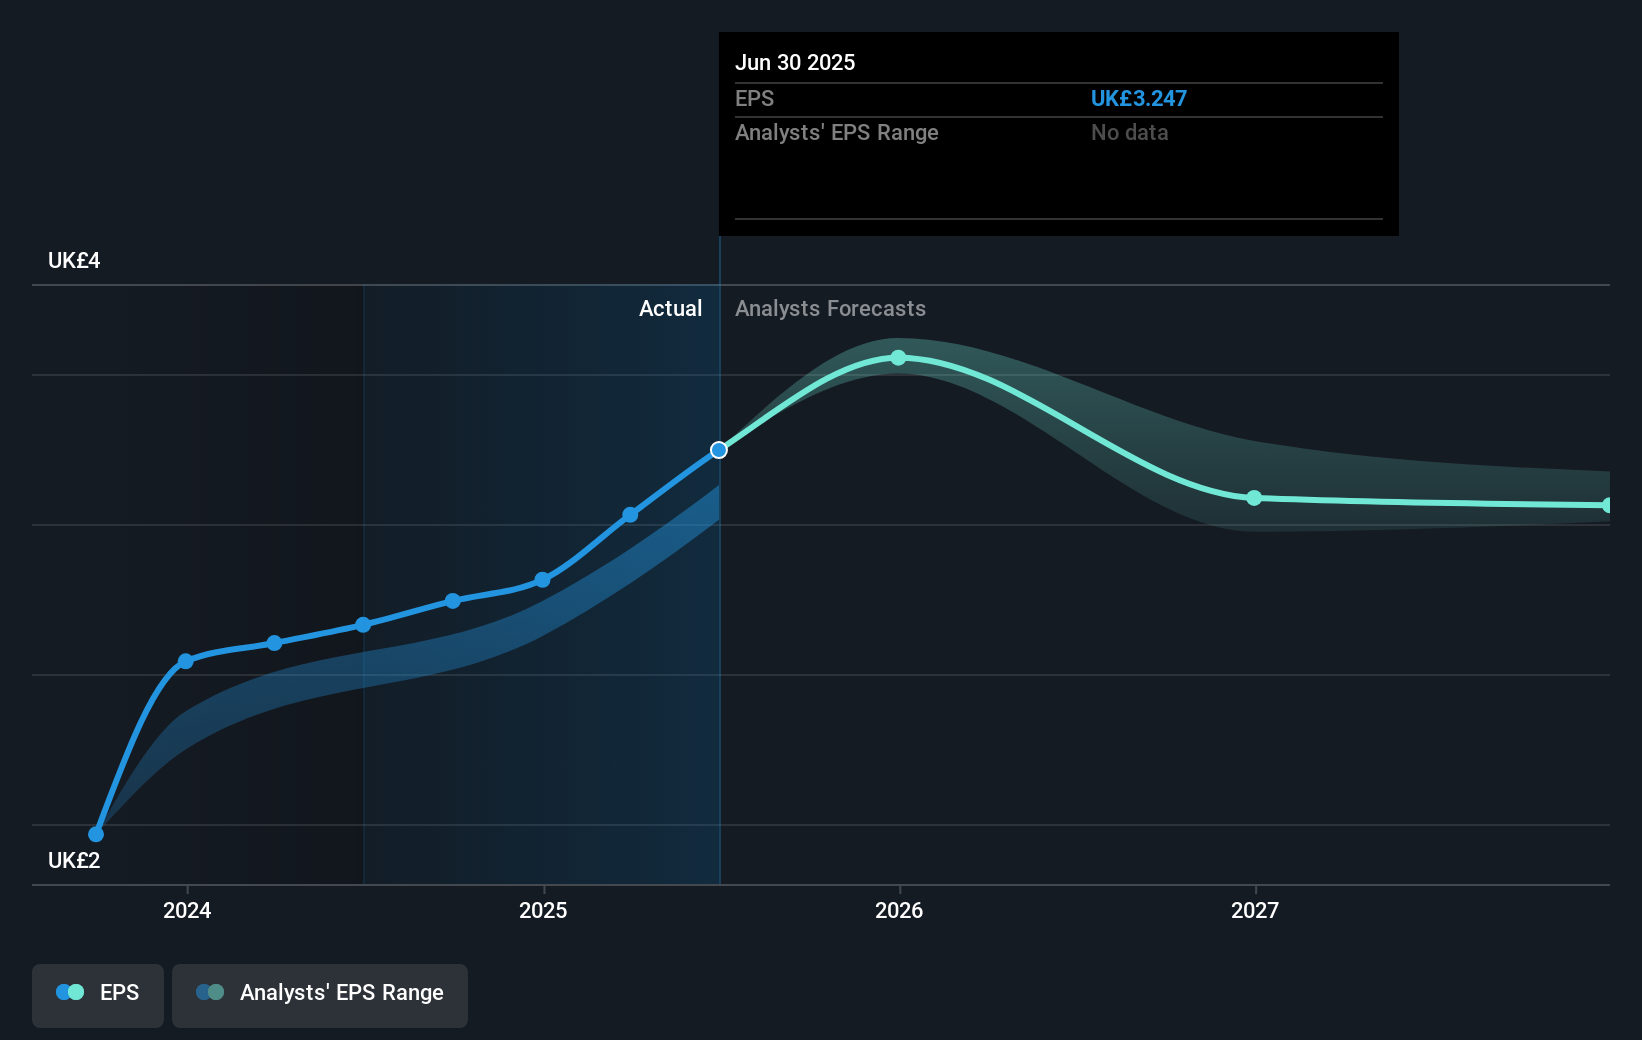
Task: Click the Analysts' EPS Range row in tooltip
Action: click(x=837, y=132)
